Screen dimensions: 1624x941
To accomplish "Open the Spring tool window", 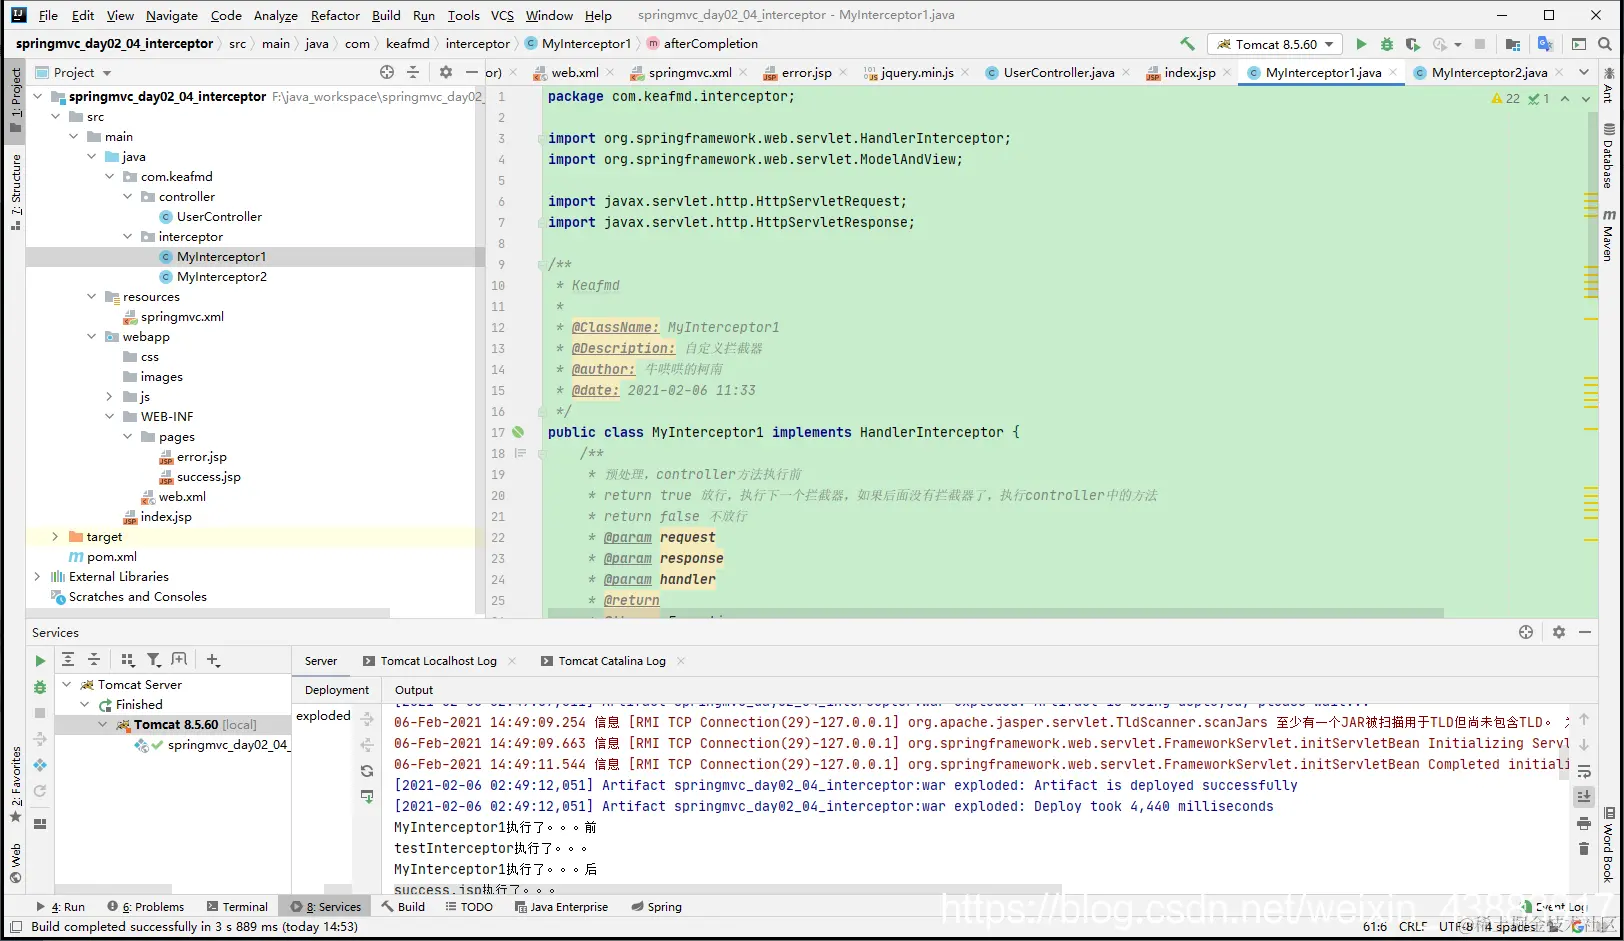I will click(657, 907).
